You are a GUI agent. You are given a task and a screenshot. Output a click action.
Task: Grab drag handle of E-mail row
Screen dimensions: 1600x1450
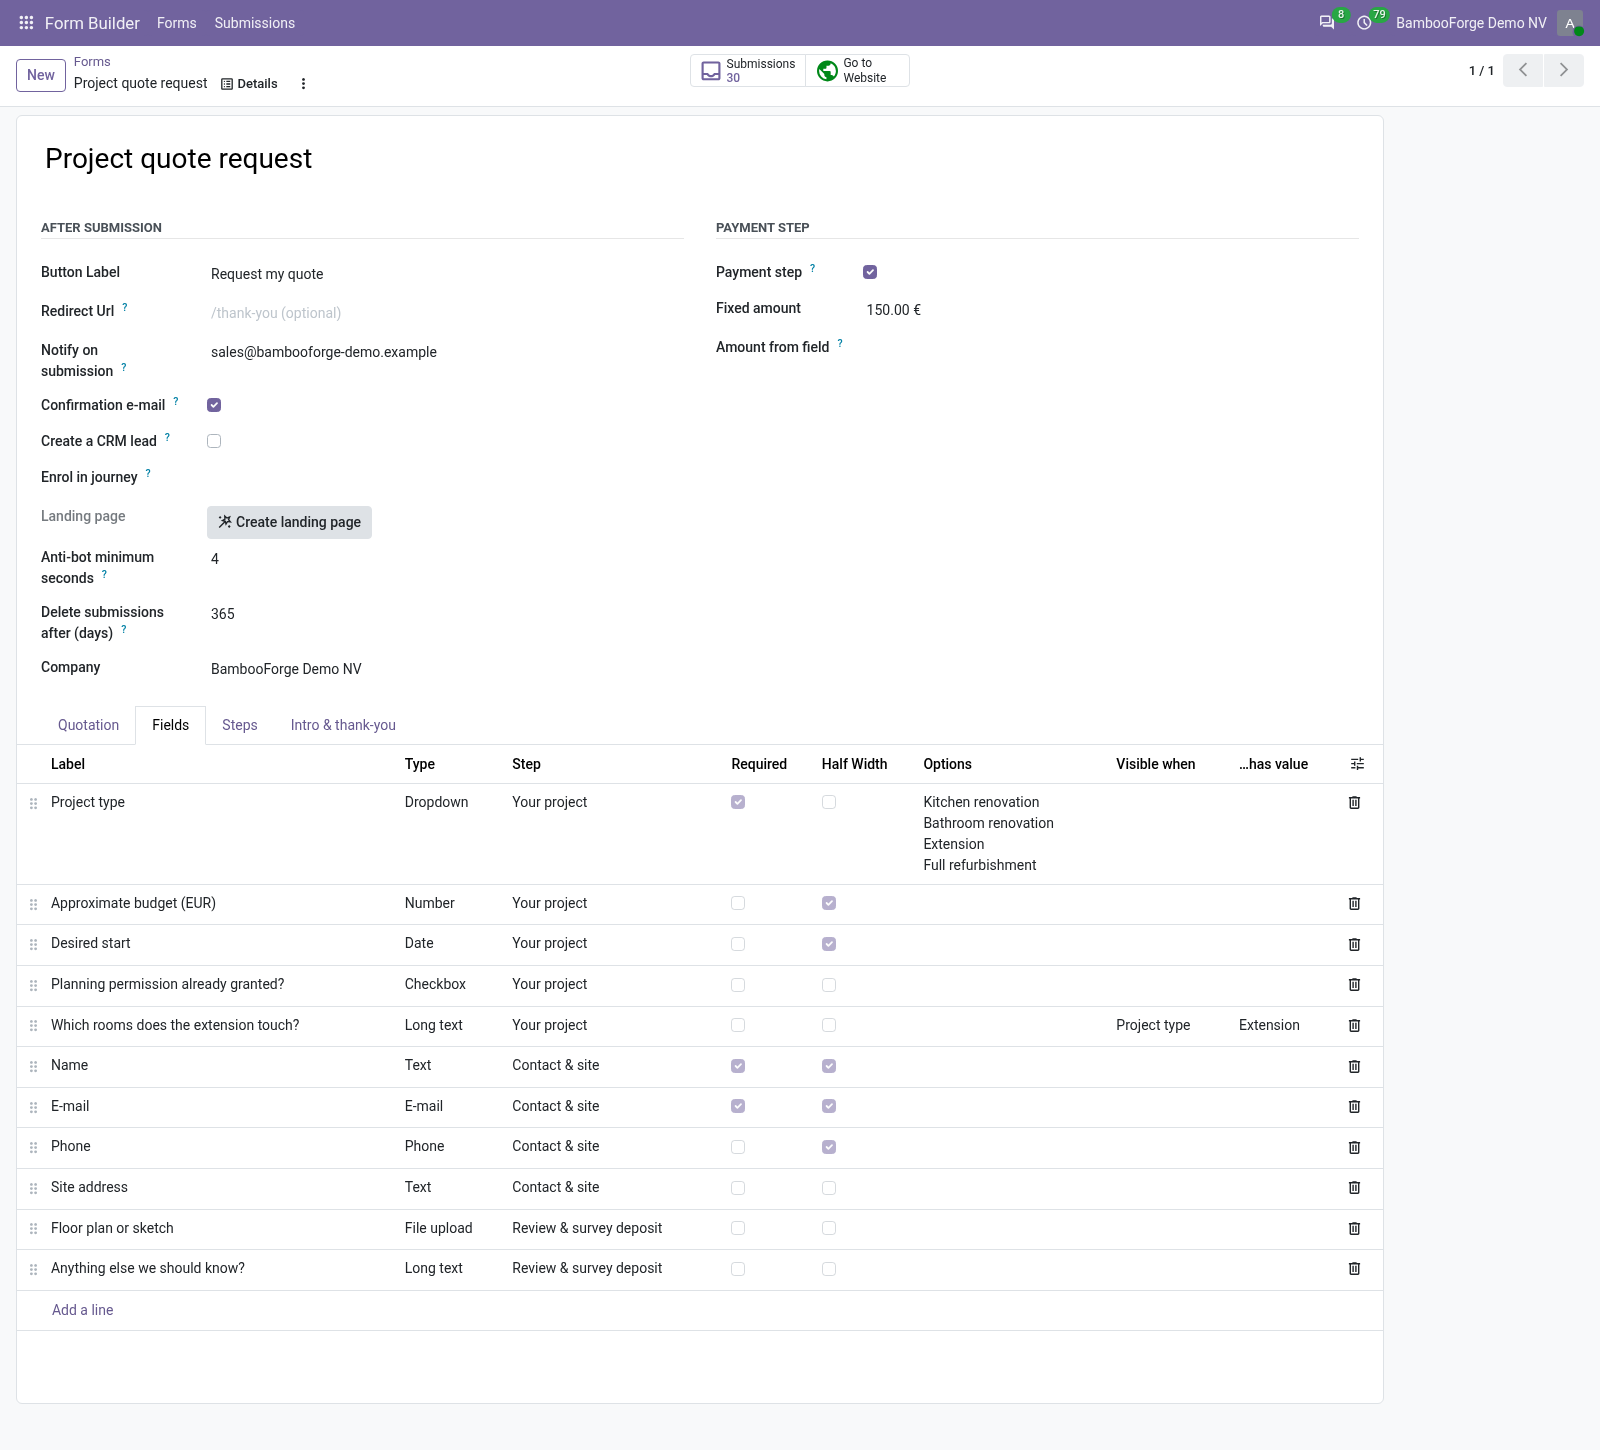(x=33, y=1107)
